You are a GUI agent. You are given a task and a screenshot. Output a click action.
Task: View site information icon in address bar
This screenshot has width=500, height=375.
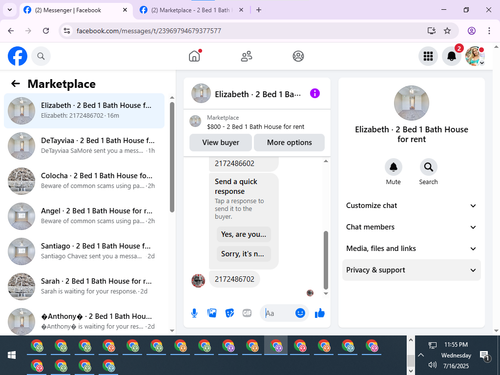click(x=67, y=31)
